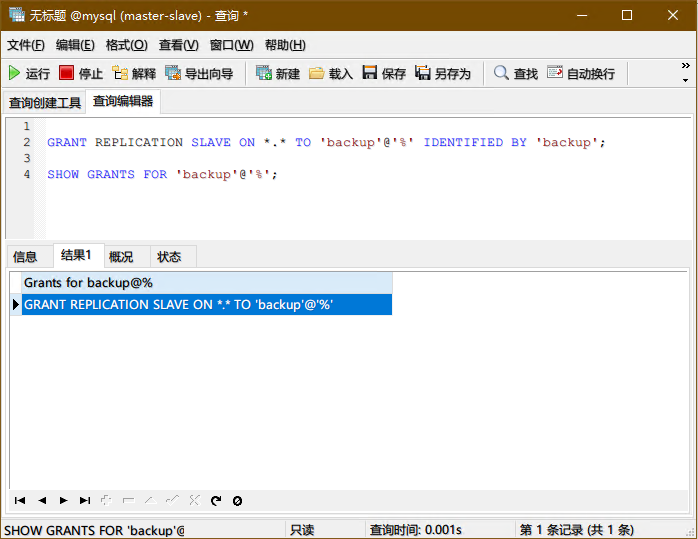Click the cancel changes X icon
Image resolution: width=698 pixels, height=539 pixels.
pos(195,501)
